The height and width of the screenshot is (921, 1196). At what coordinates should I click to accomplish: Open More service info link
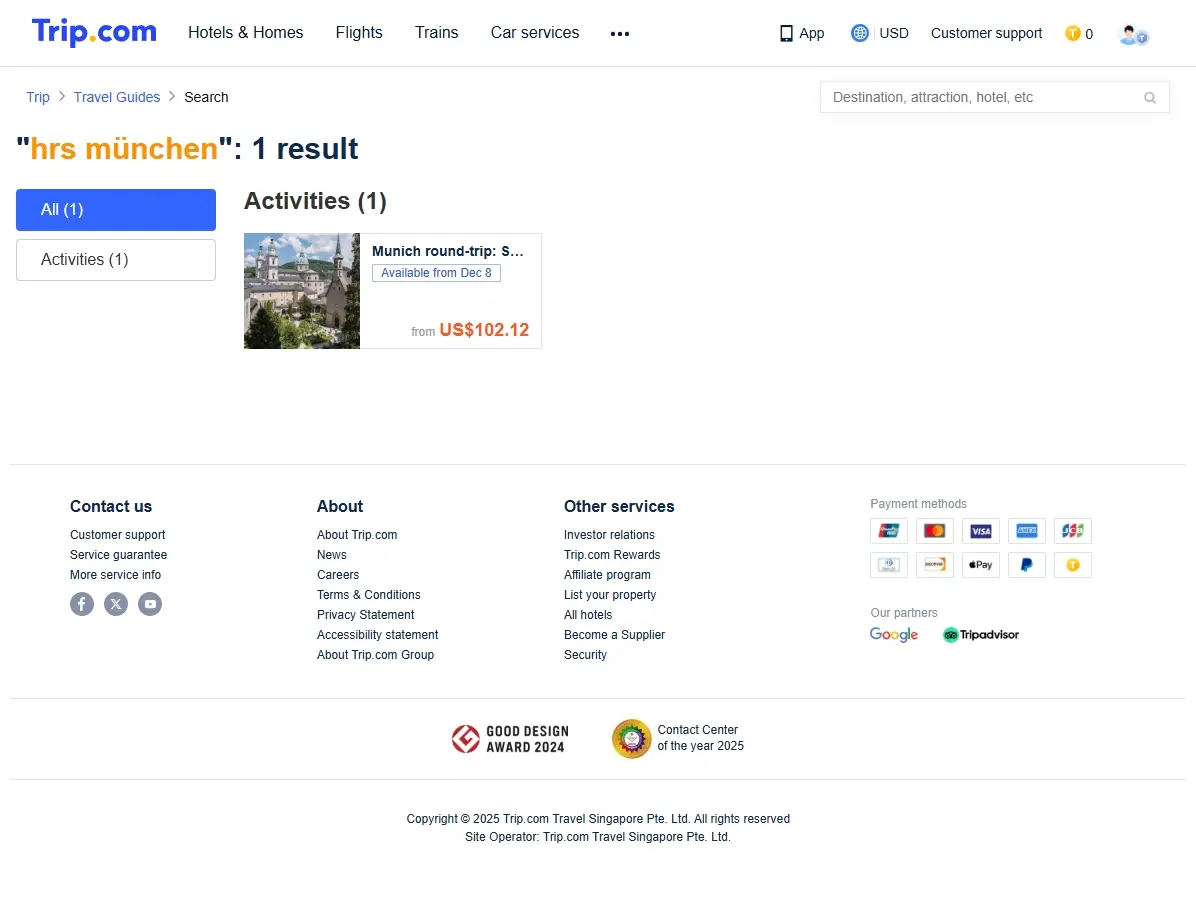tap(115, 575)
